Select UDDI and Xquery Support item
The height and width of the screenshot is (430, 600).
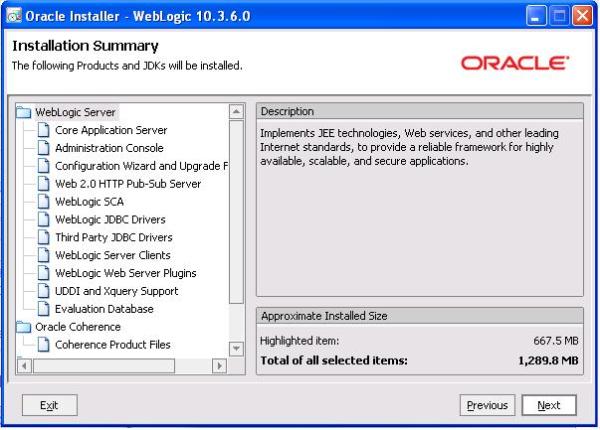point(116,291)
